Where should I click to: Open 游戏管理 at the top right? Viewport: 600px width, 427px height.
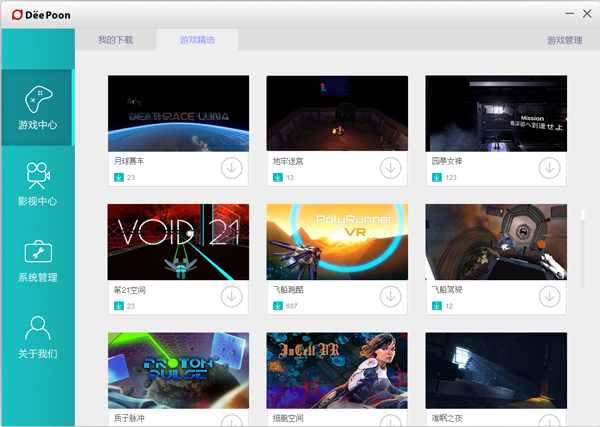click(x=564, y=40)
